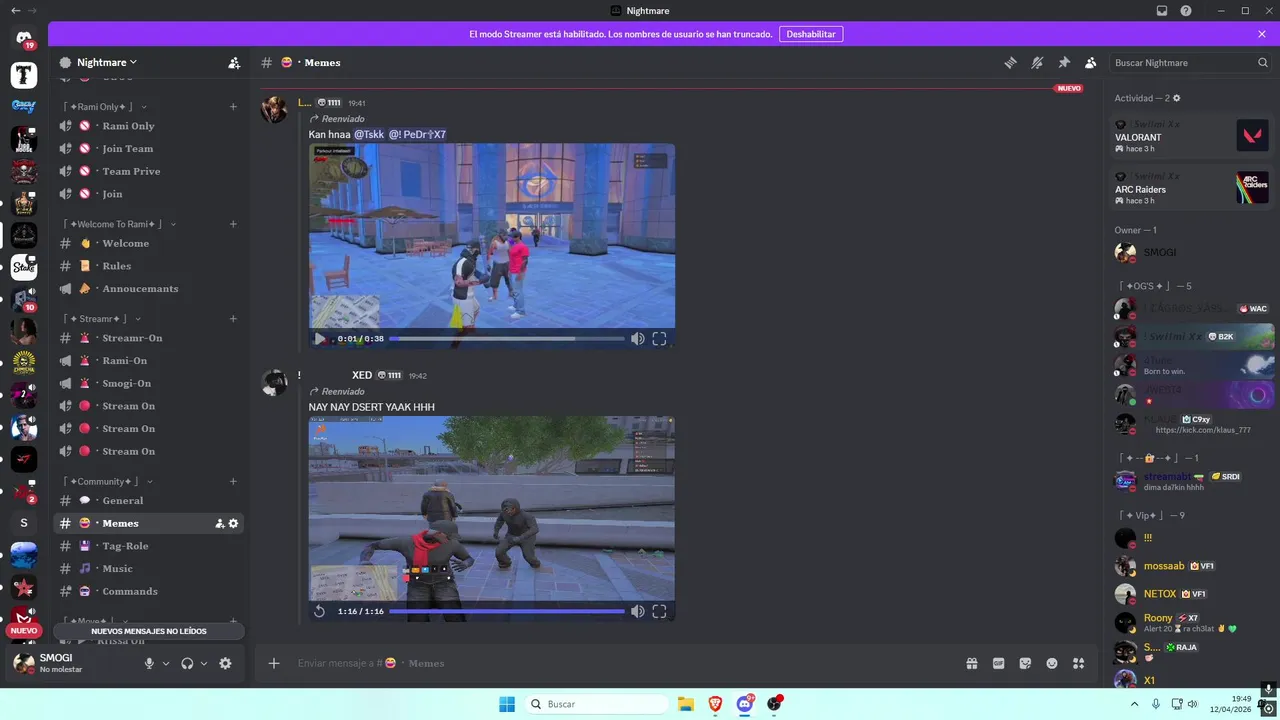Collapse the Community category

pos(108,482)
